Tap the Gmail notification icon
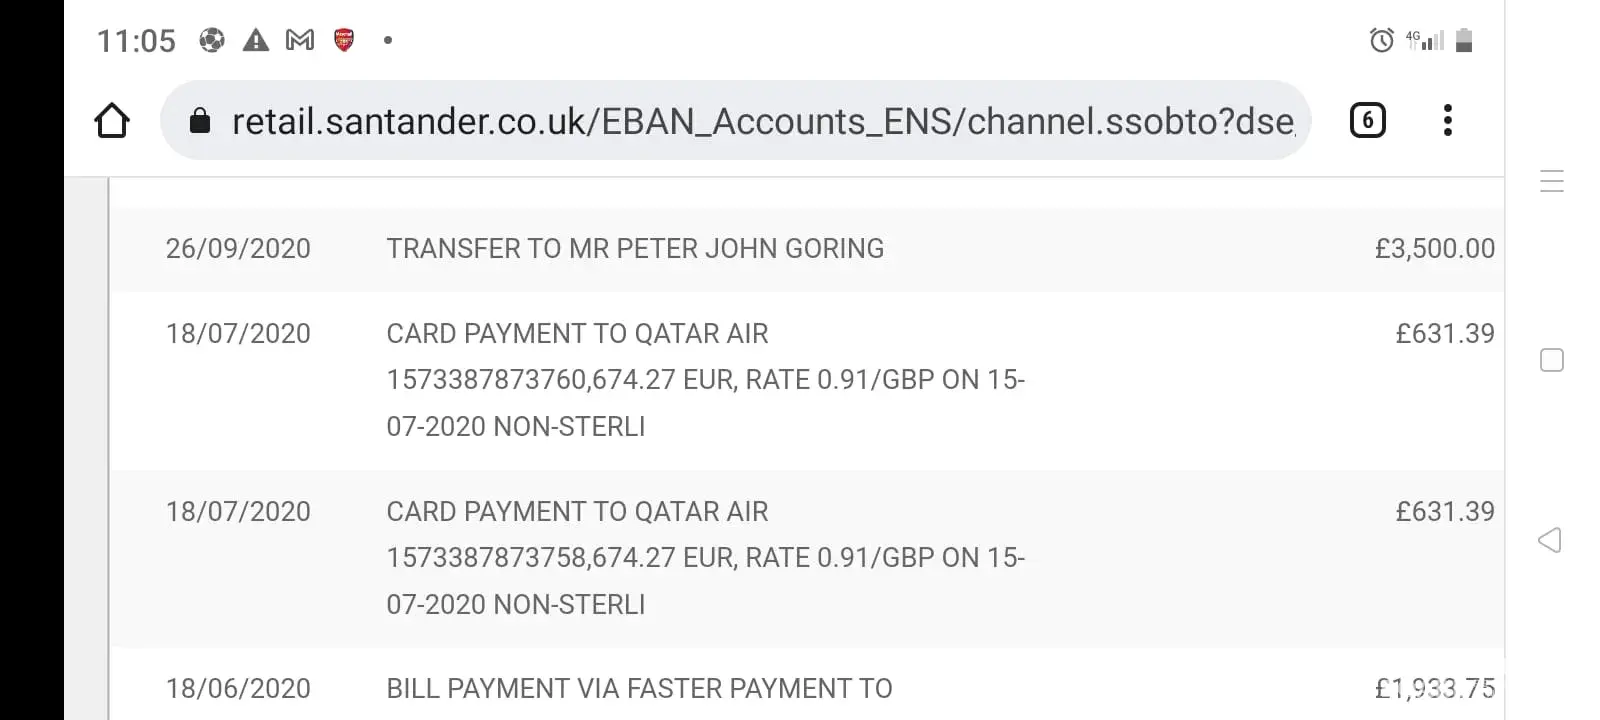 click(x=300, y=40)
